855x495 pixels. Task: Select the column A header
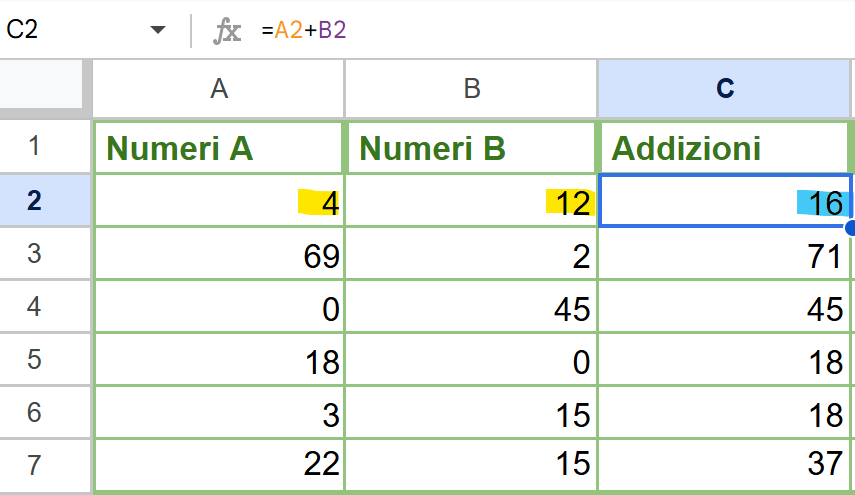coord(219,89)
